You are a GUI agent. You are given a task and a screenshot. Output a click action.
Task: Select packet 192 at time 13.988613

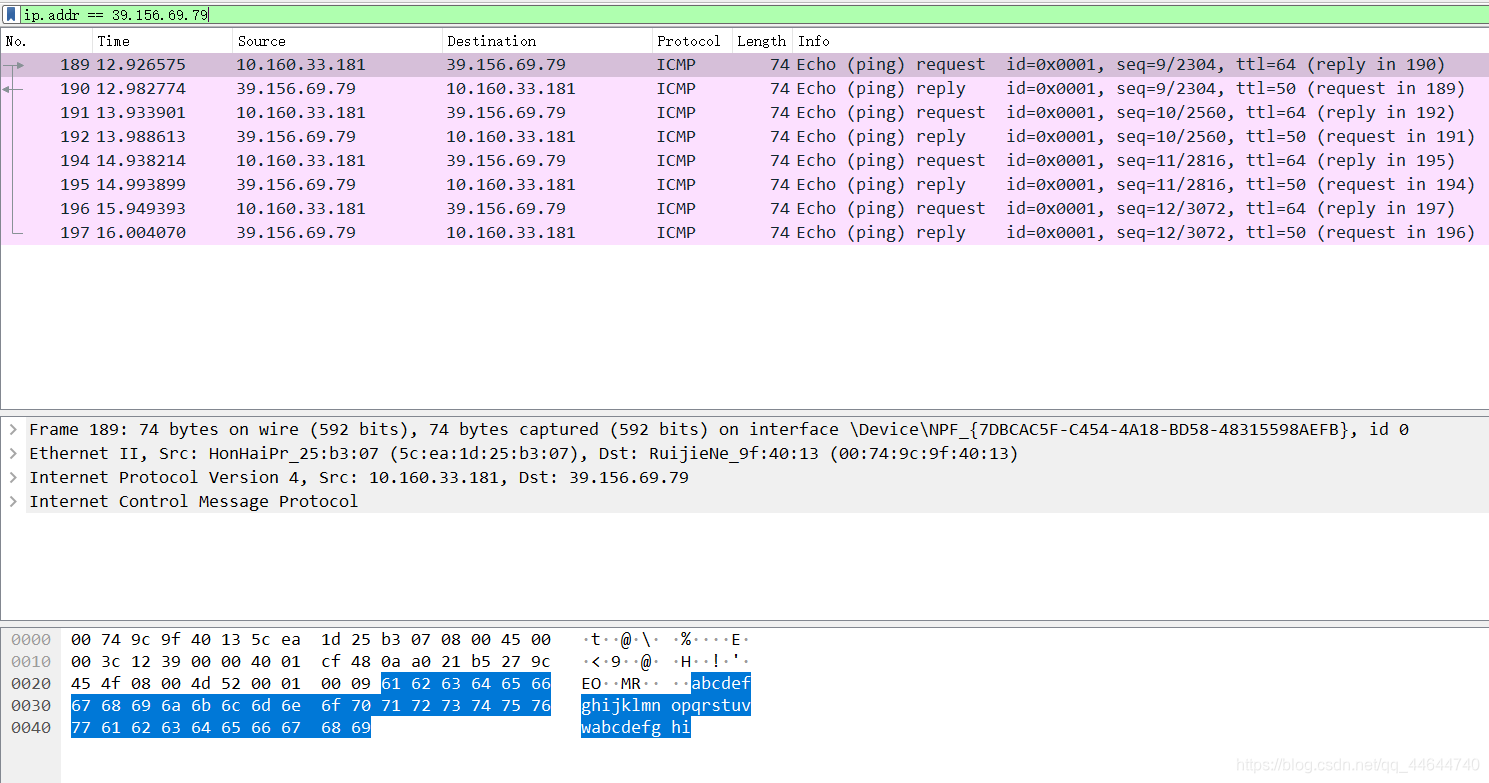tap(744, 137)
